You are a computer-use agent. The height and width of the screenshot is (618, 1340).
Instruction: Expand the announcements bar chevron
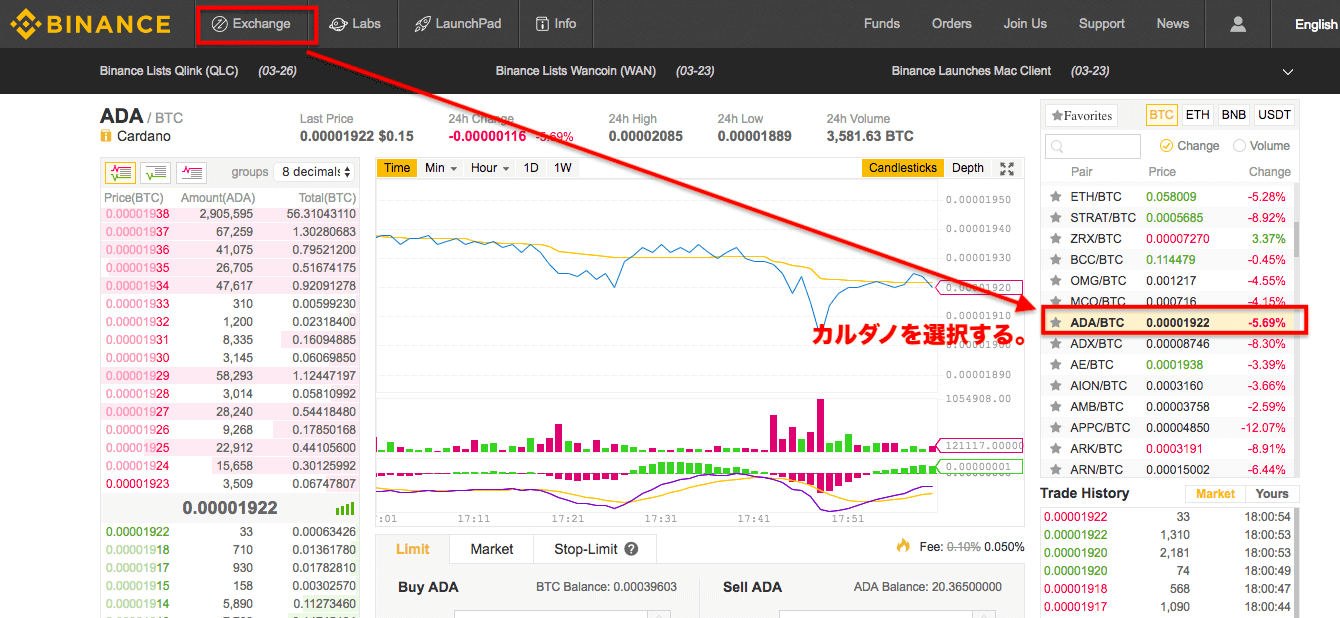click(x=1288, y=72)
